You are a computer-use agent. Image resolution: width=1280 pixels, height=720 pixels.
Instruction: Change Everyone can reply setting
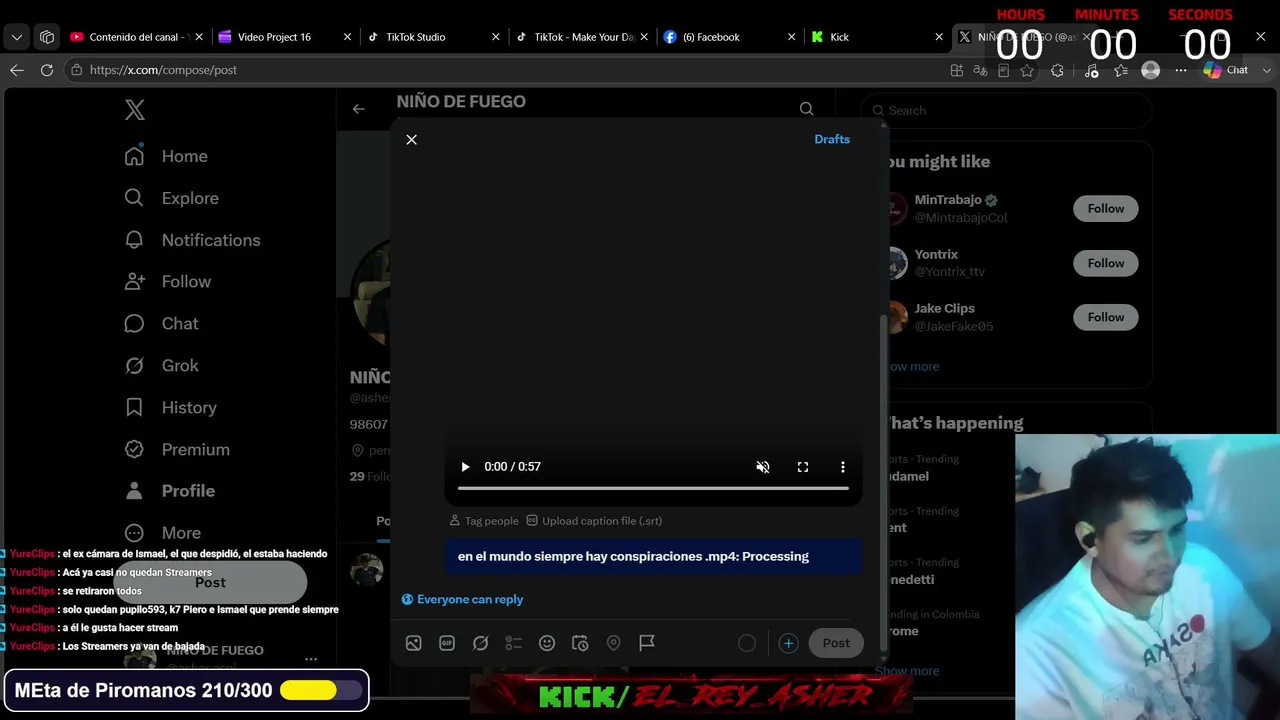462,599
